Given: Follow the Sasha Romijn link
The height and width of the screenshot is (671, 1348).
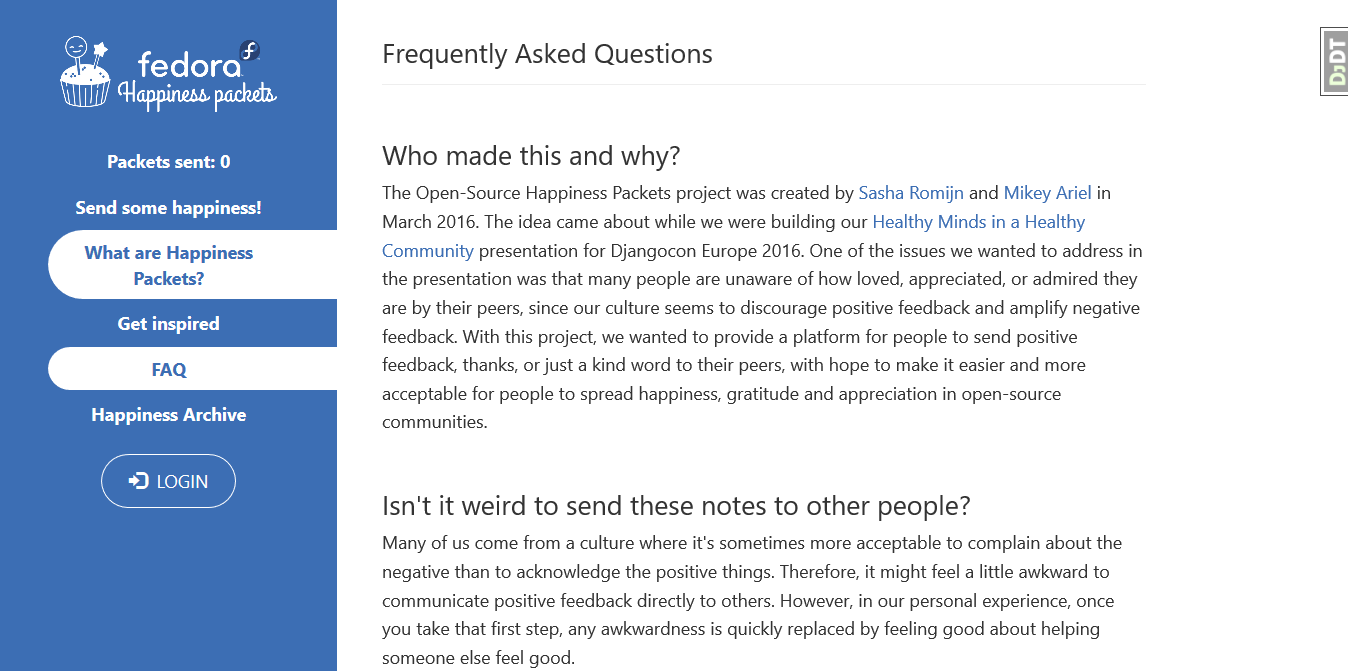Looking at the screenshot, I should pos(911,193).
